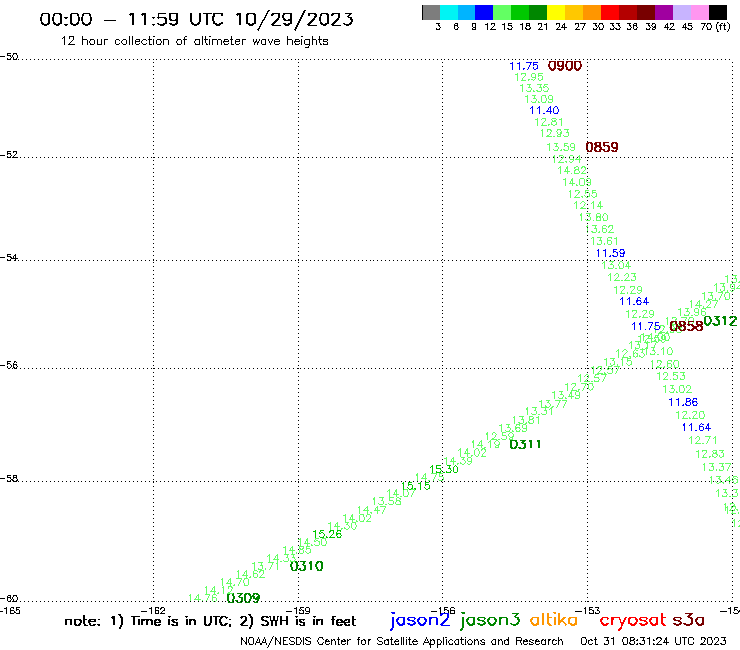Click the 13.02 wave height reading
Image resolution: width=740 pixels, height=650 pixels.
tap(677, 389)
